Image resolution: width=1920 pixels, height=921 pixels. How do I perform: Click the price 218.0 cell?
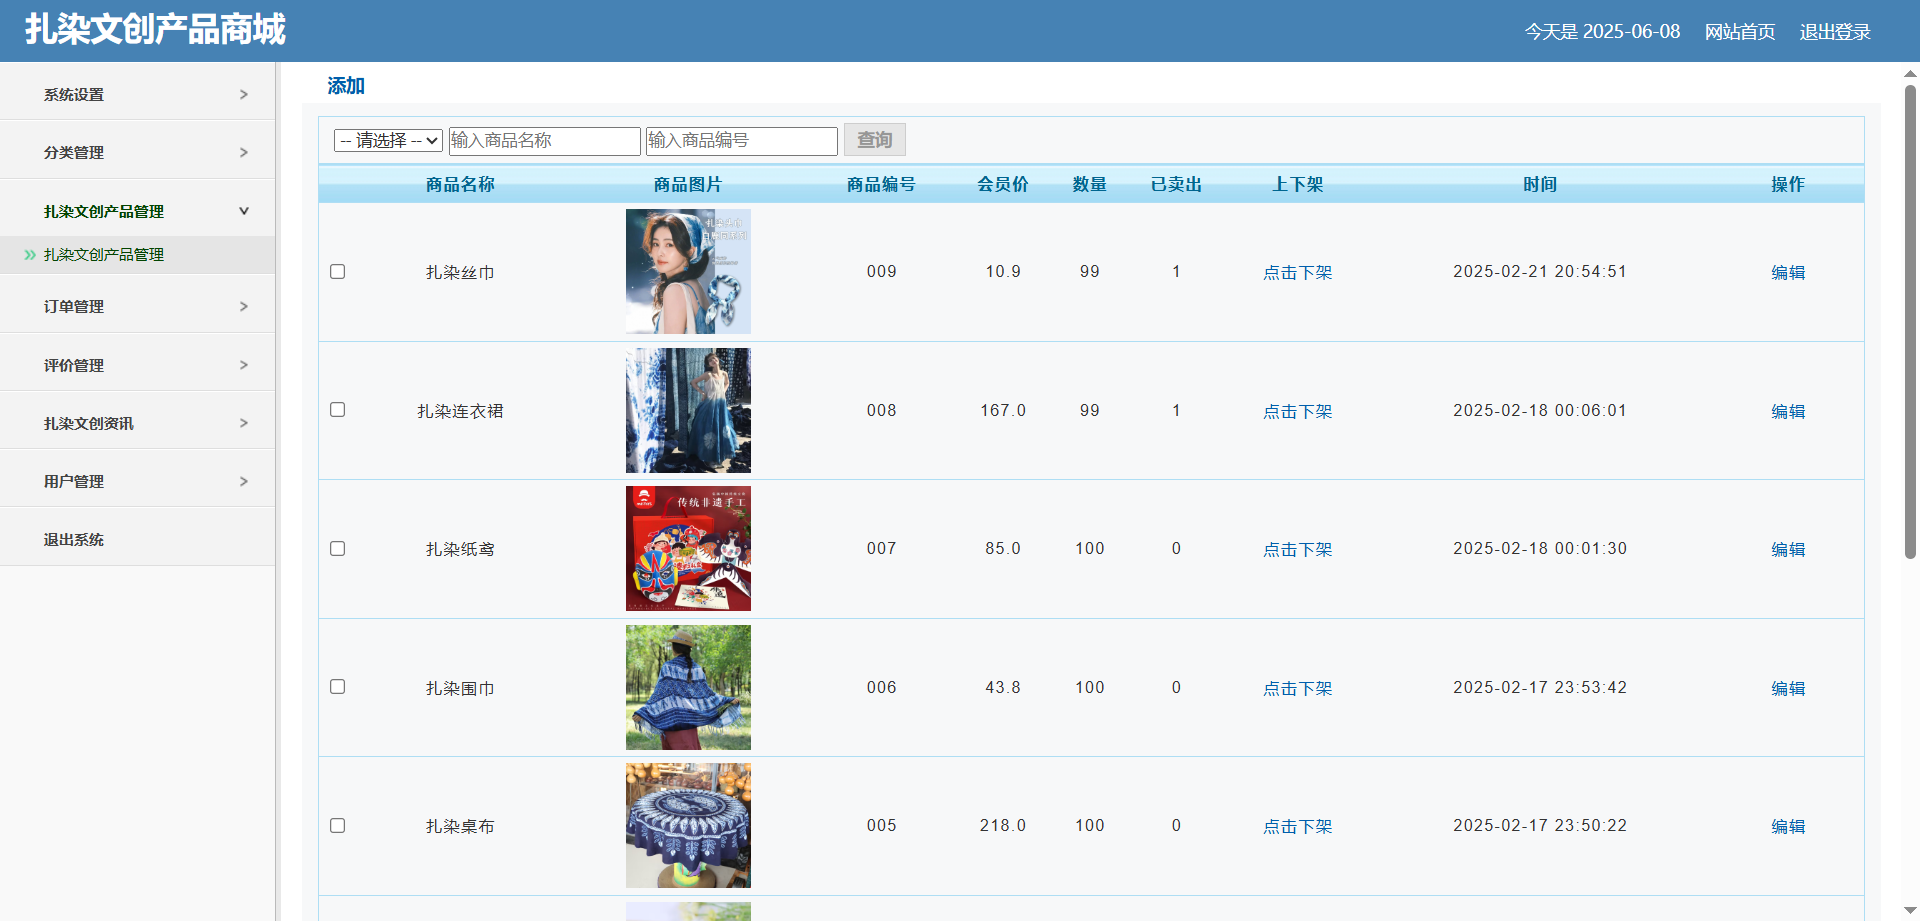click(1003, 826)
